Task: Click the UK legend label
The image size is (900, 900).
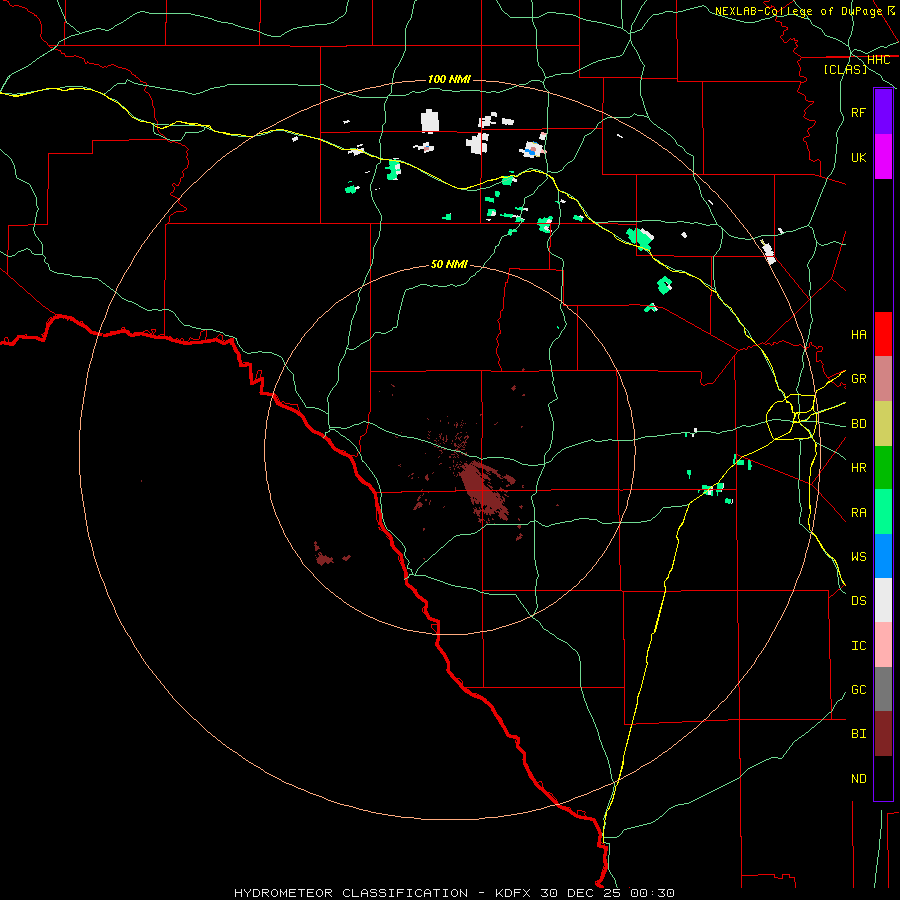Action: (x=858, y=157)
